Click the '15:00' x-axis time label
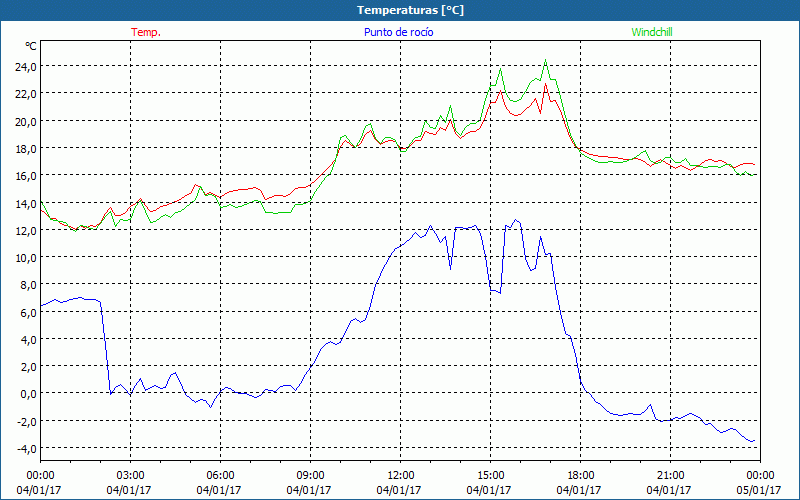The height and width of the screenshot is (500, 800). [x=490, y=476]
